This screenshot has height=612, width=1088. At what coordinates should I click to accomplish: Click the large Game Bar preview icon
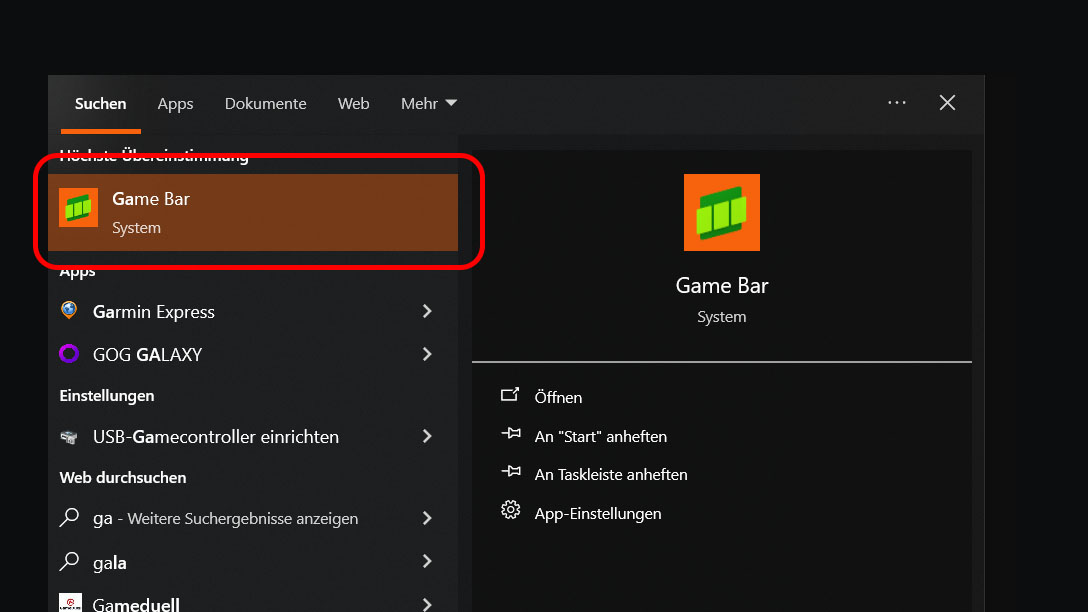(x=721, y=212)
